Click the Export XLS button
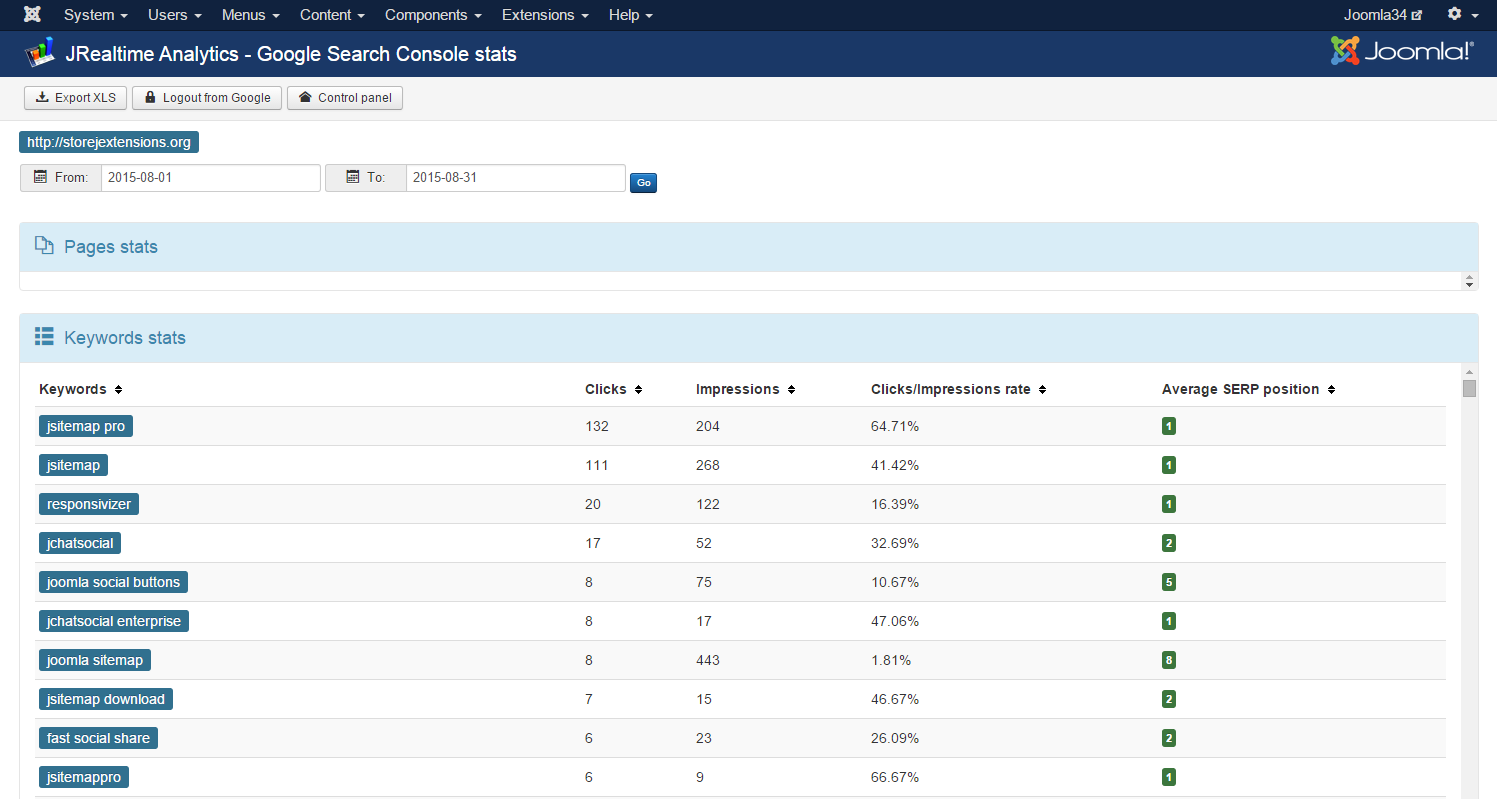 [76, 98]
